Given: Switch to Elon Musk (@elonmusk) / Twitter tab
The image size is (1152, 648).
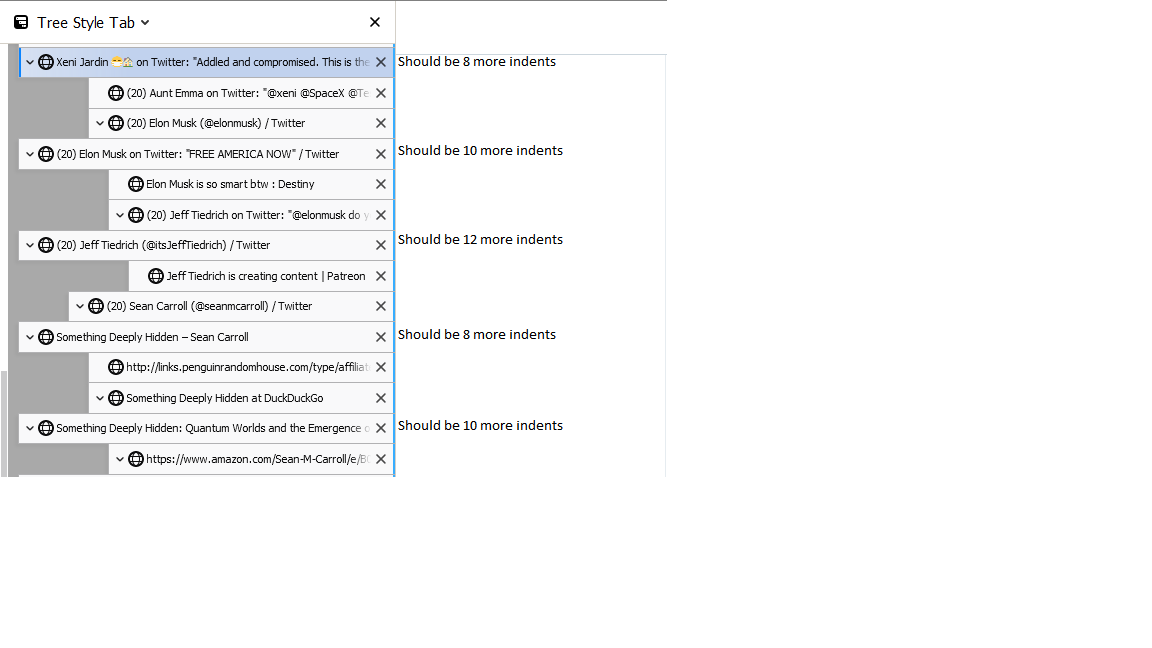Looking at the screenshot, I should point(241,123).
